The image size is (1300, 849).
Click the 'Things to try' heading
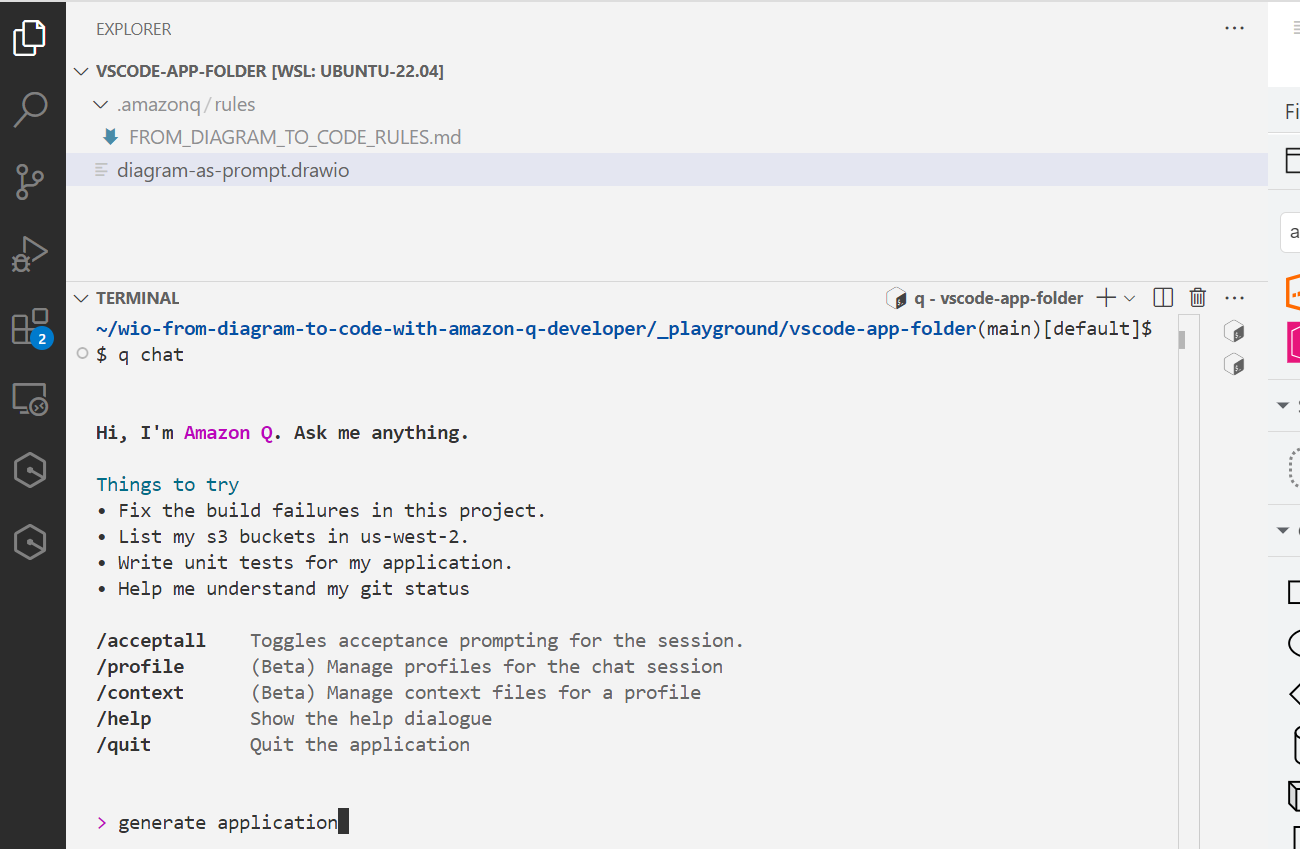coord(167,484)
